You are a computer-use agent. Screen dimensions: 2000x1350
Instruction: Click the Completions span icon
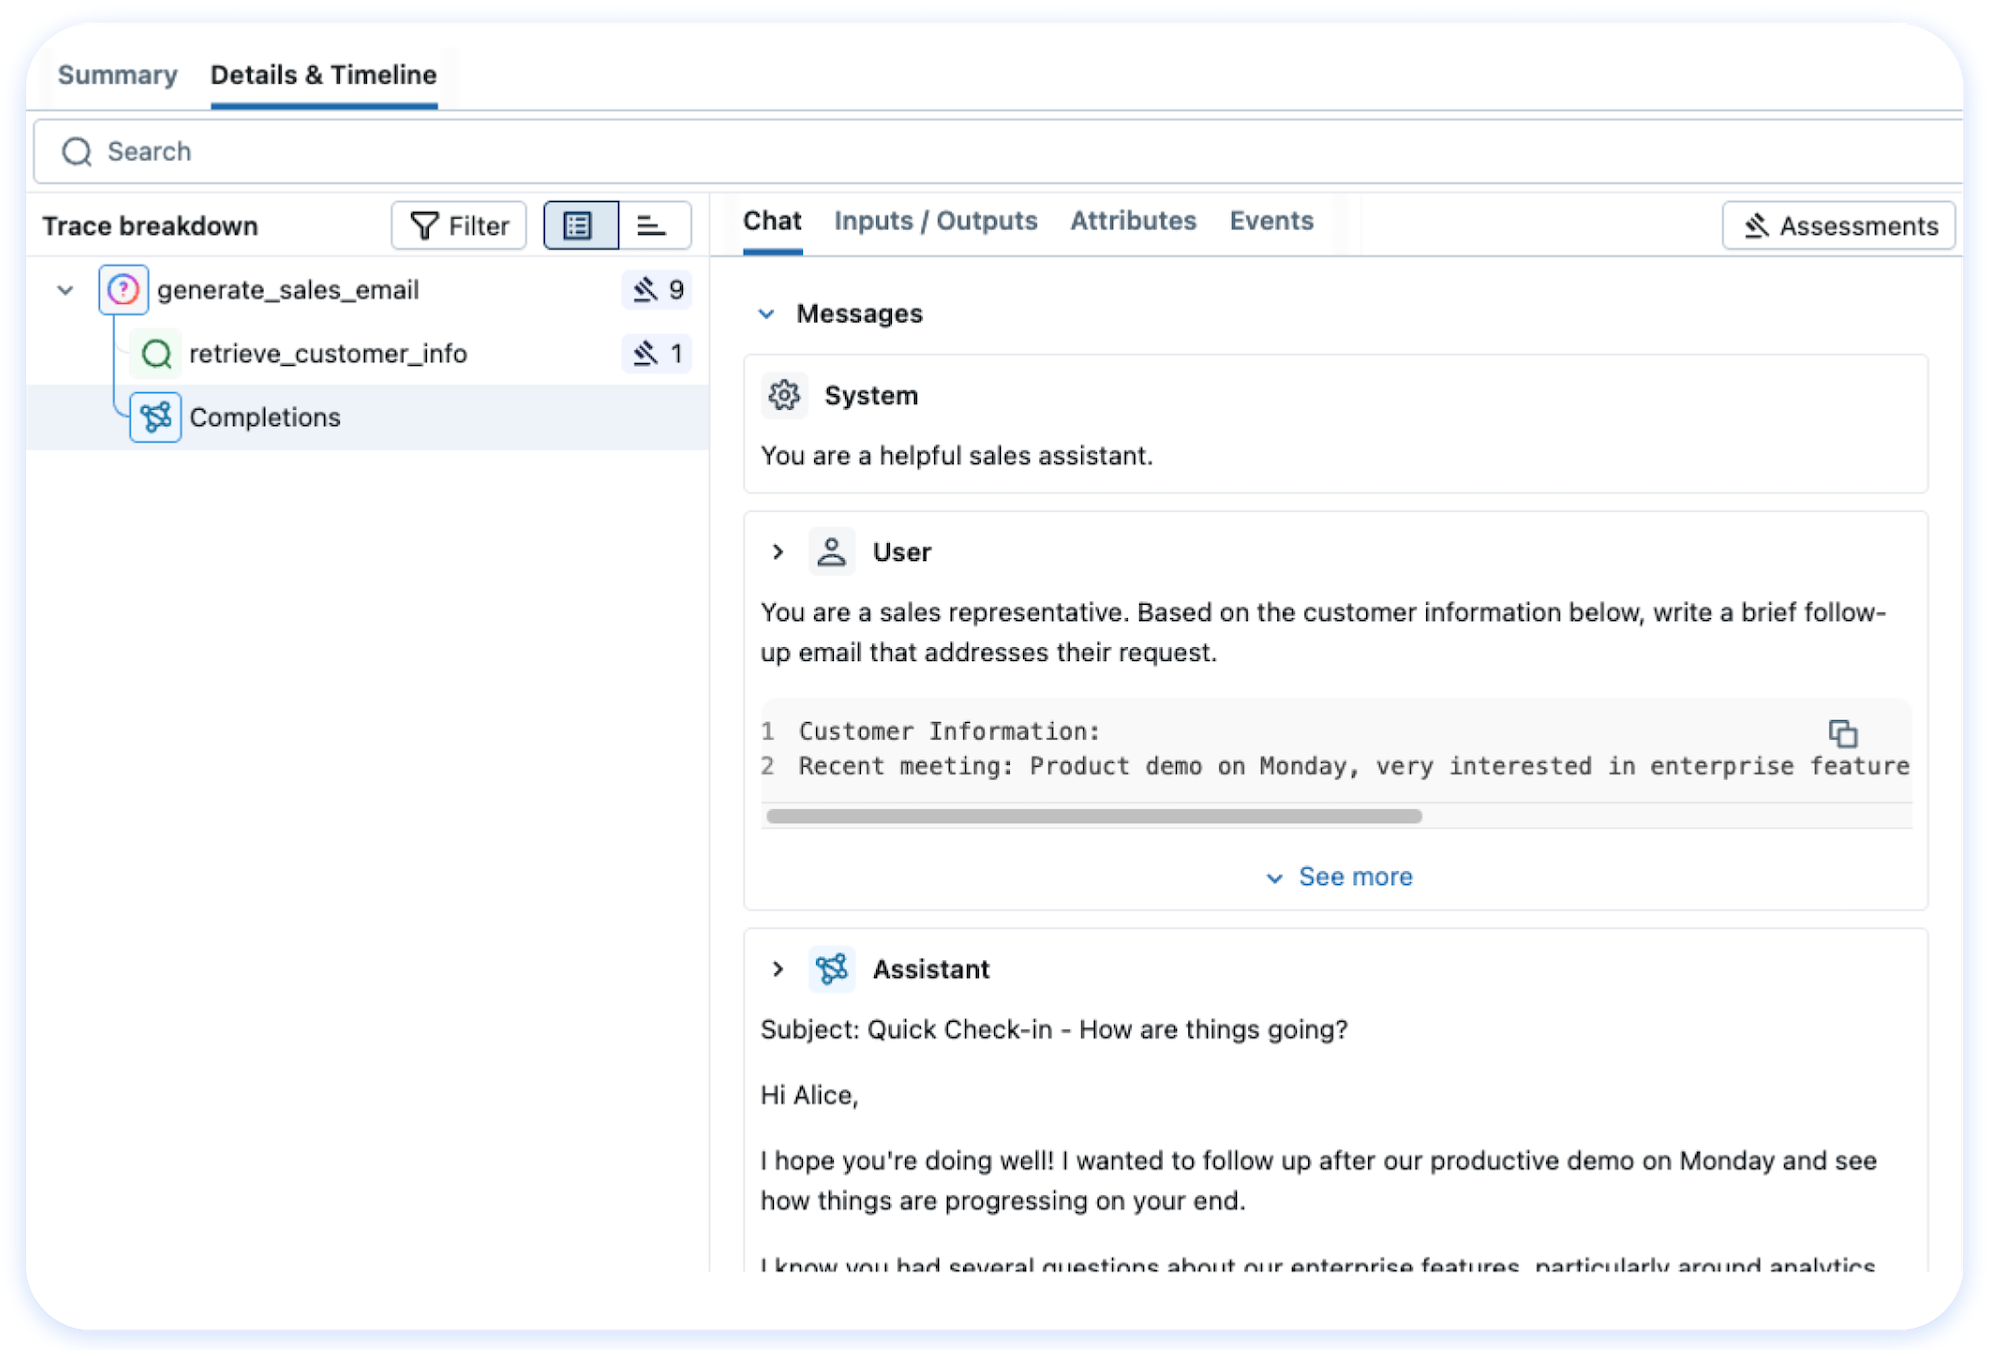point(156,417)
